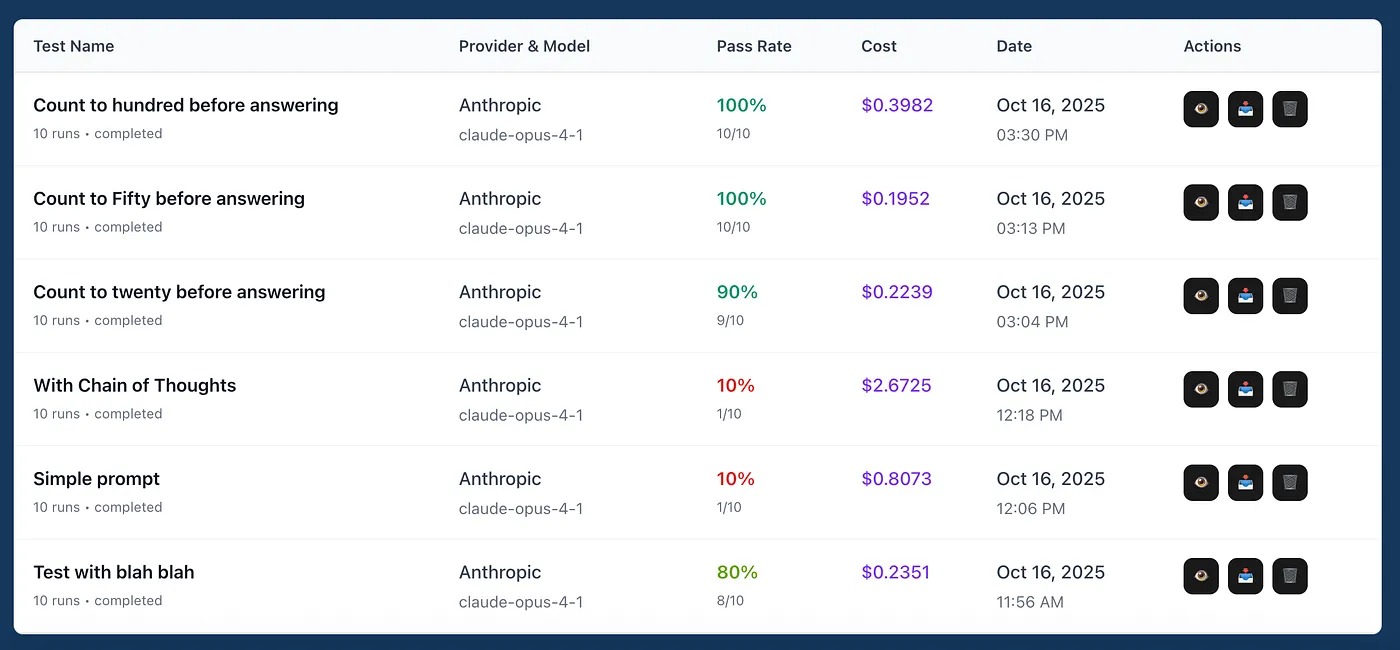View the With Chain of Thoughts test
The image size is (1400, 650).
point(1201,389)
